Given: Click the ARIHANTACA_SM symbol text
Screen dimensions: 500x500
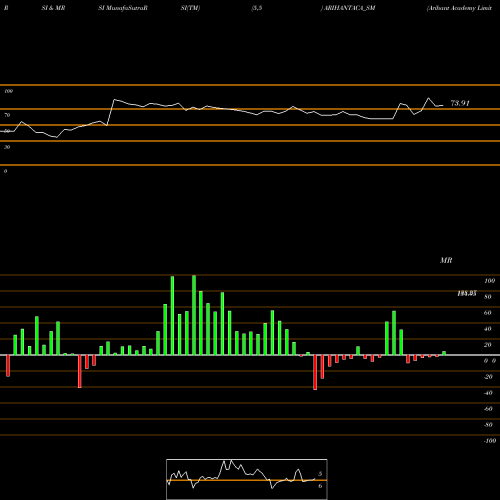Looking at the screenshot, I should pos(349,8).
